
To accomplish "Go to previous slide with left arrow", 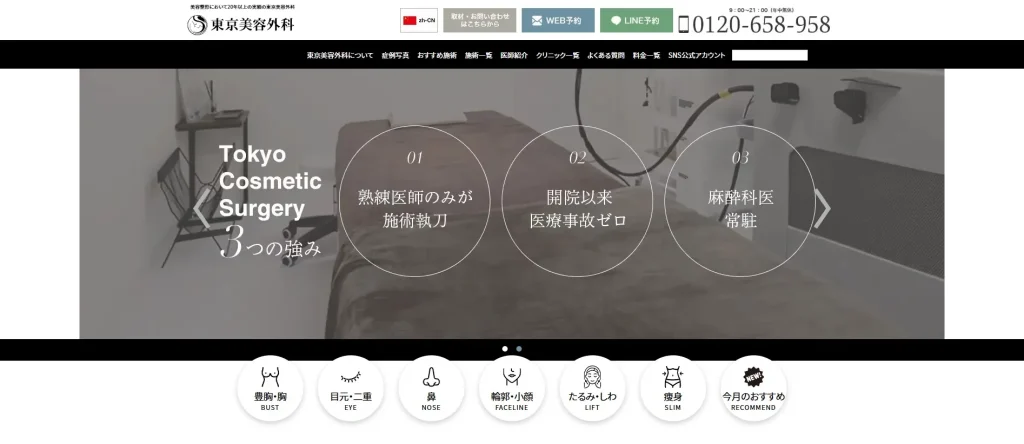I will 202,209.
